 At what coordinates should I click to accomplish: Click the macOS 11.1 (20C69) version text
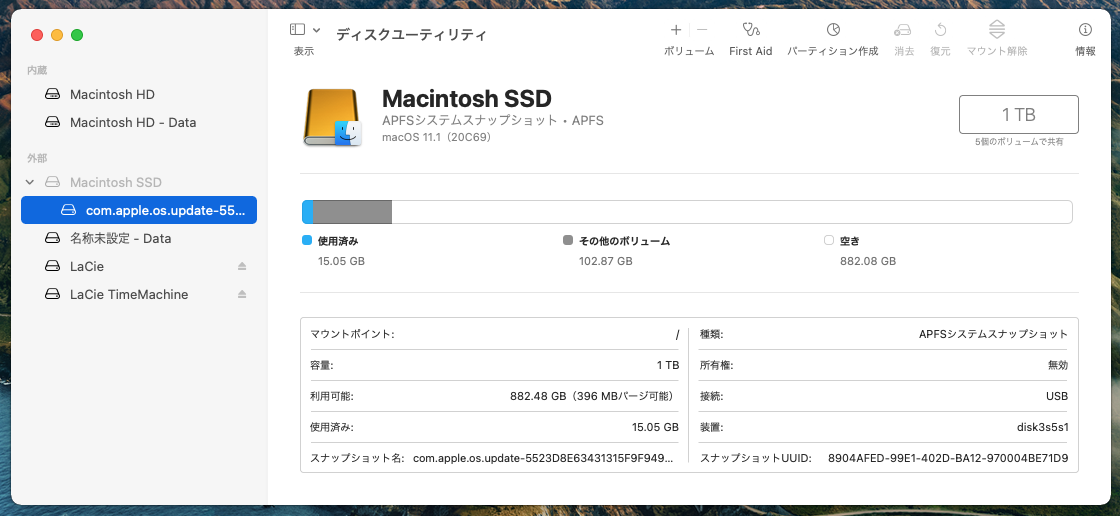436,137
